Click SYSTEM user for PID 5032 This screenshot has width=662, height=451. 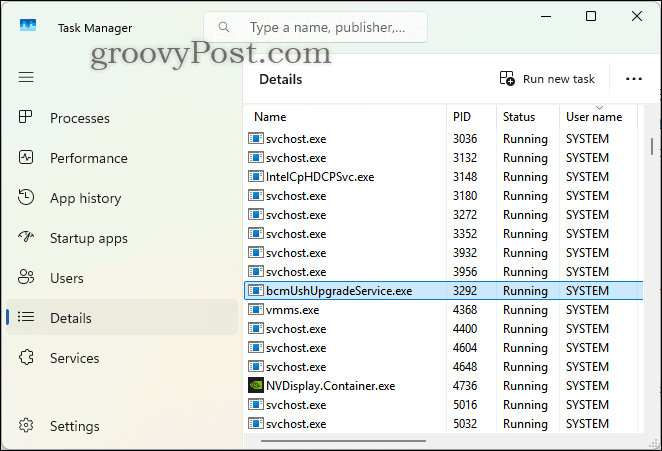[587, 424]
